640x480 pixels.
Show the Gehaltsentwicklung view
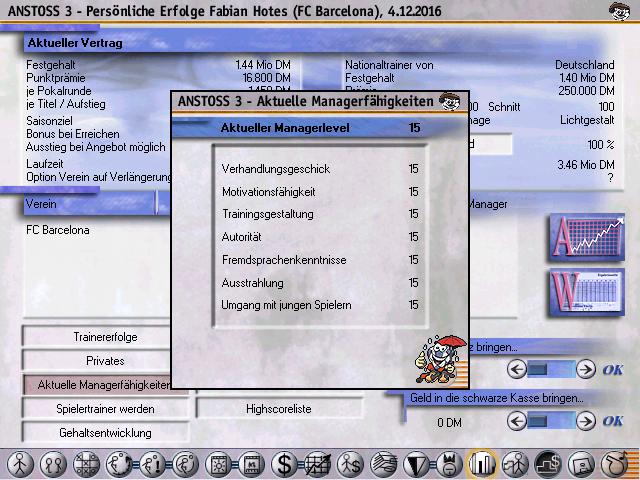click(x=105, y=433)
